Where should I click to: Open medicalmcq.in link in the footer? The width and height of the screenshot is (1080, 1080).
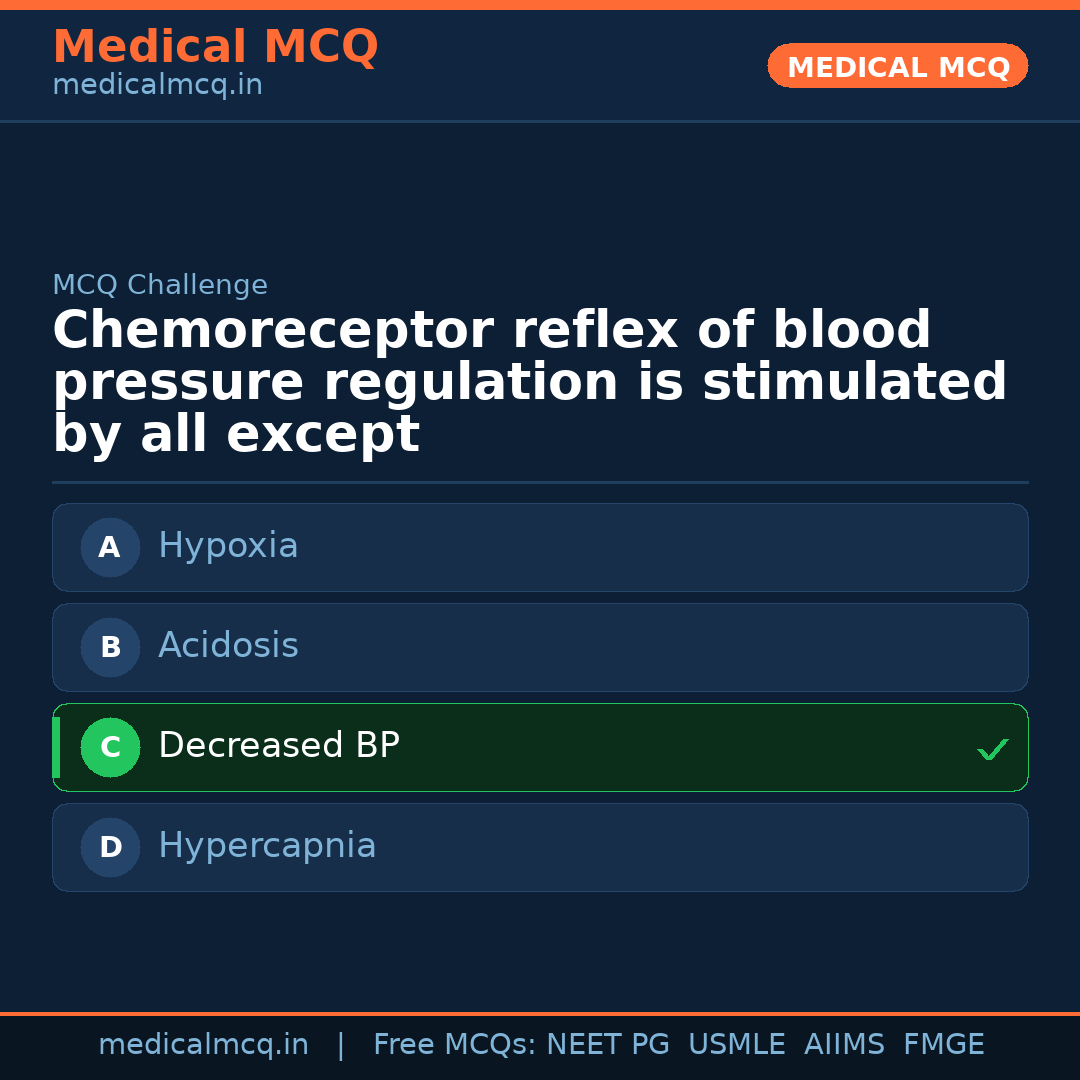click(x=203, y=1045)
